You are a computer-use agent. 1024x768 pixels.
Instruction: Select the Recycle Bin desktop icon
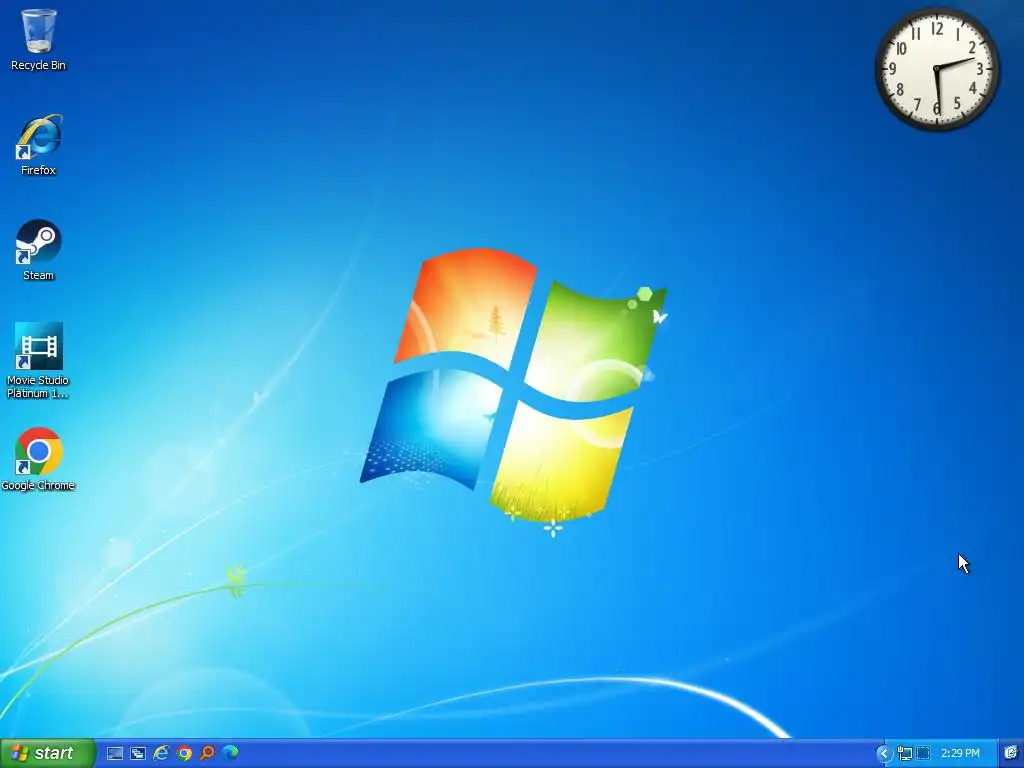pyautogui.click(x=39, y=39)
